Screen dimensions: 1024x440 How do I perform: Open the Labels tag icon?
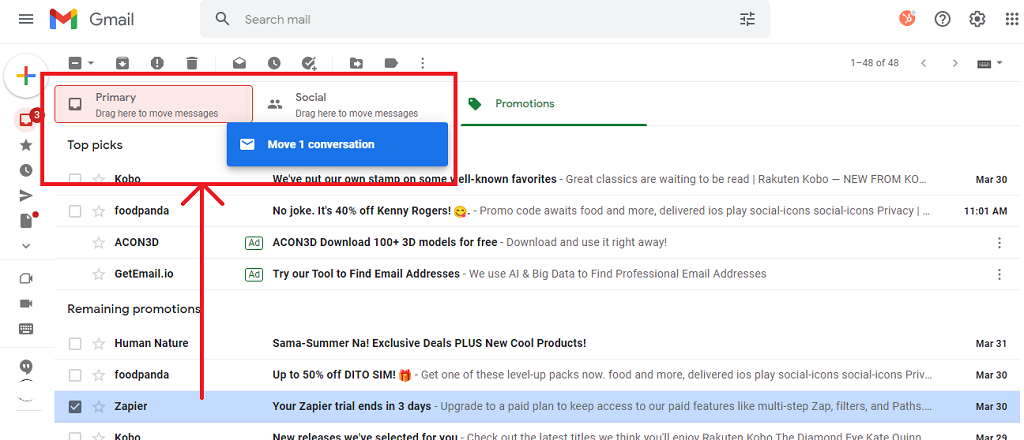tap(391, 63)
